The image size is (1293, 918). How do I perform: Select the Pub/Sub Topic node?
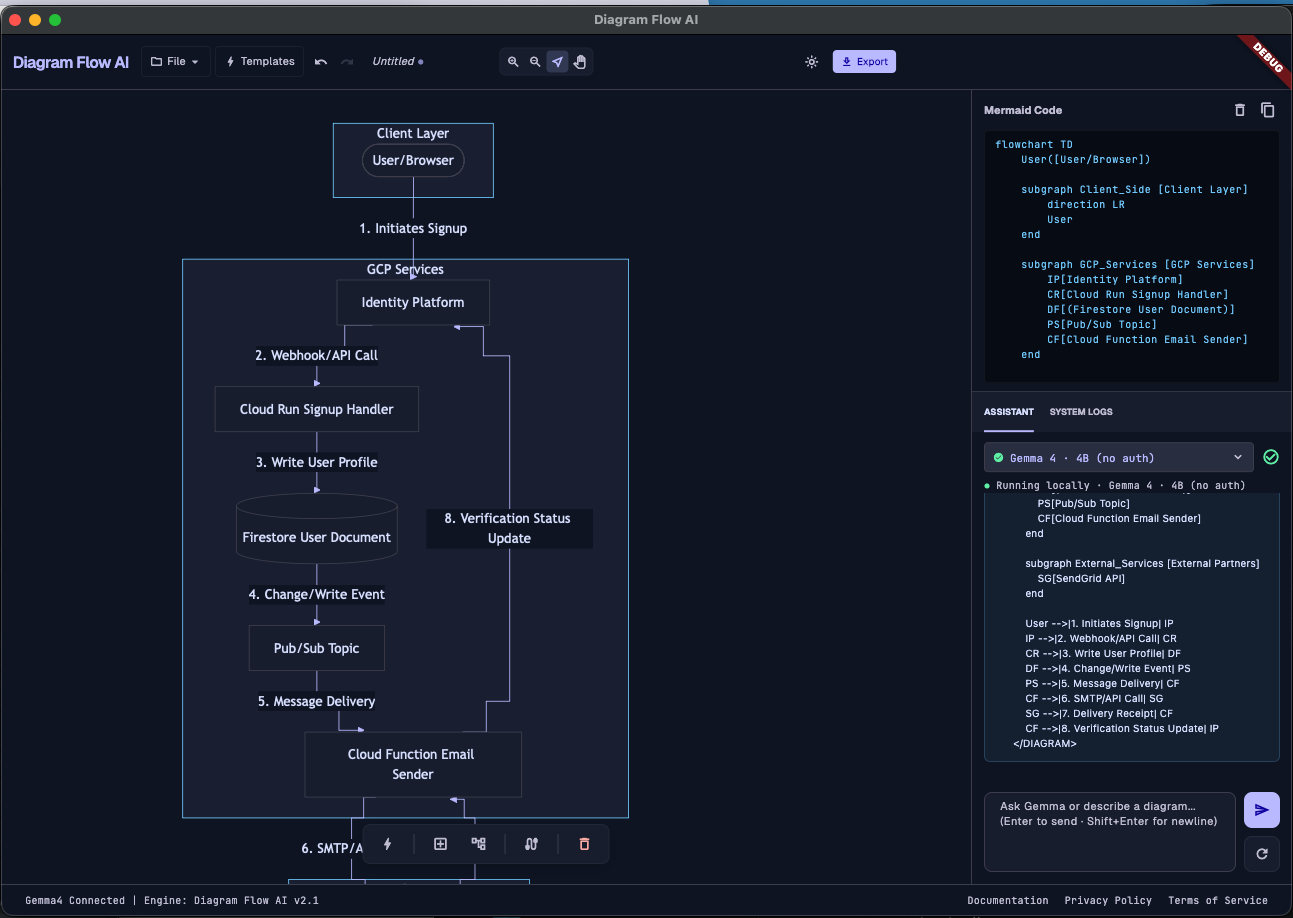click(317, 648)
